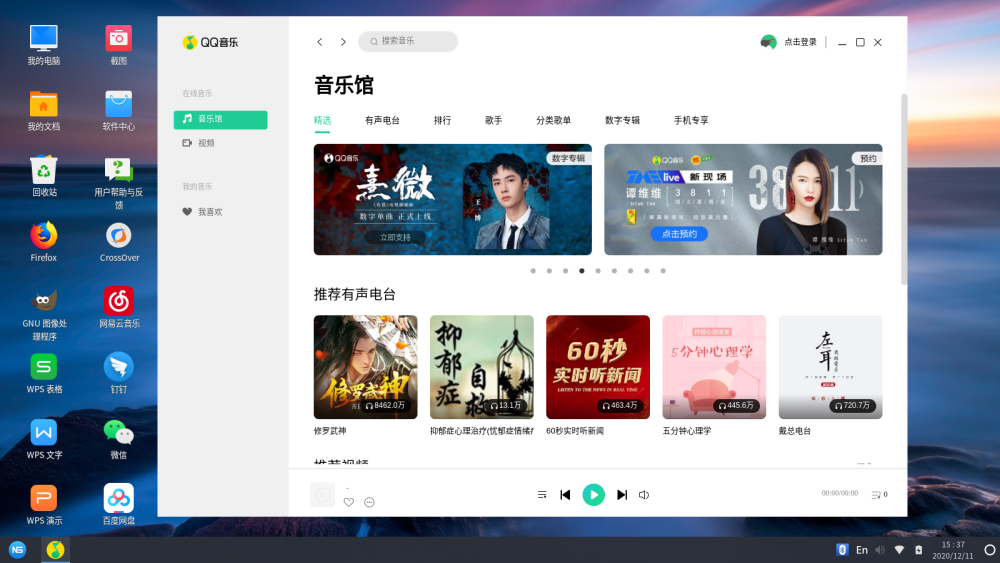Switch the En input method indicator
The height and width of the screenshot is (563, 1000).
[862, 550]
